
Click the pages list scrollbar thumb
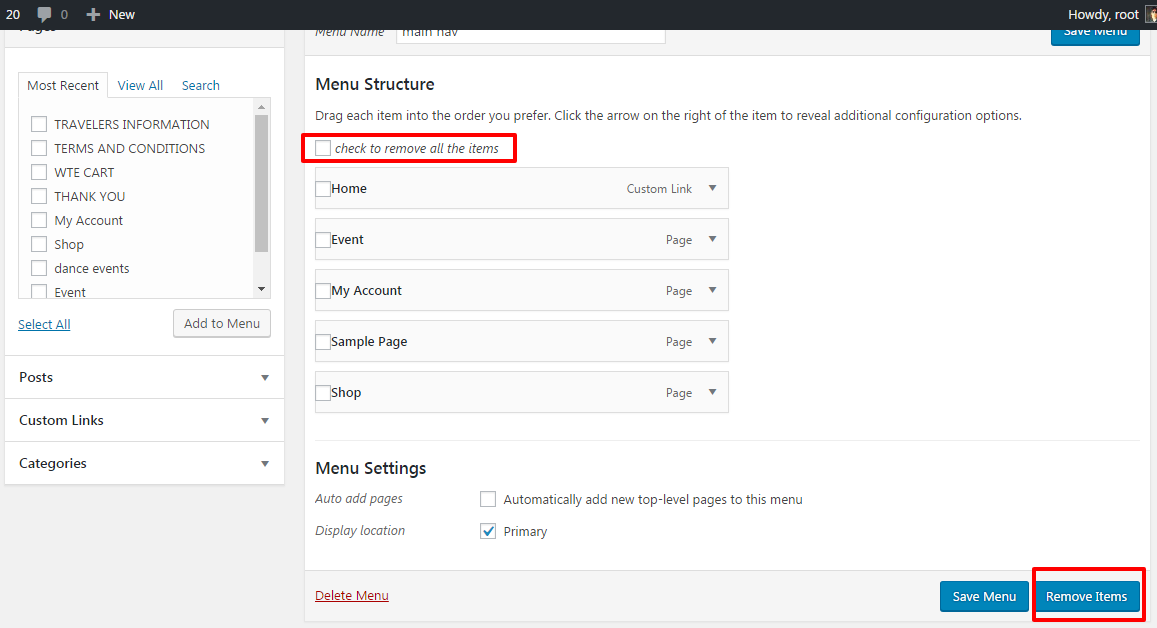click(x=261, y=183)
